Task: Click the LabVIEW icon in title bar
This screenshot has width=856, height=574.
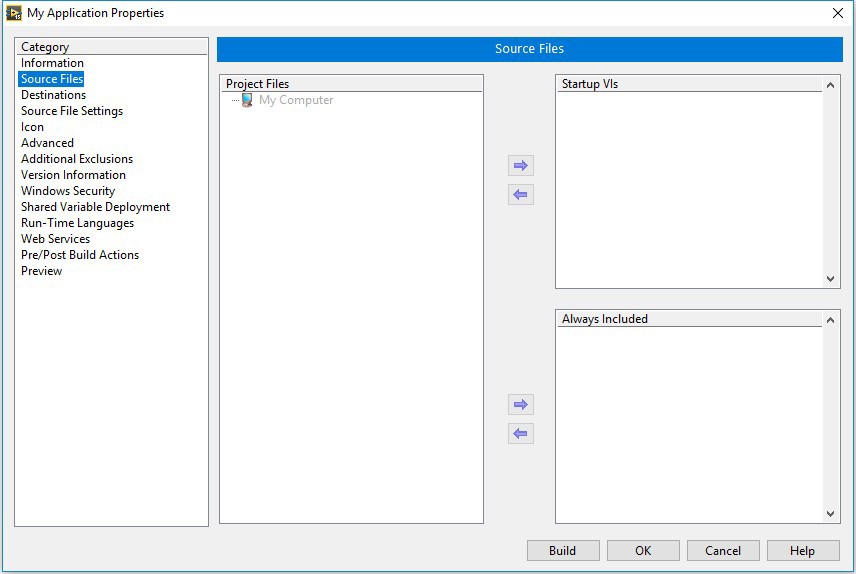Action: coord(14,13)
